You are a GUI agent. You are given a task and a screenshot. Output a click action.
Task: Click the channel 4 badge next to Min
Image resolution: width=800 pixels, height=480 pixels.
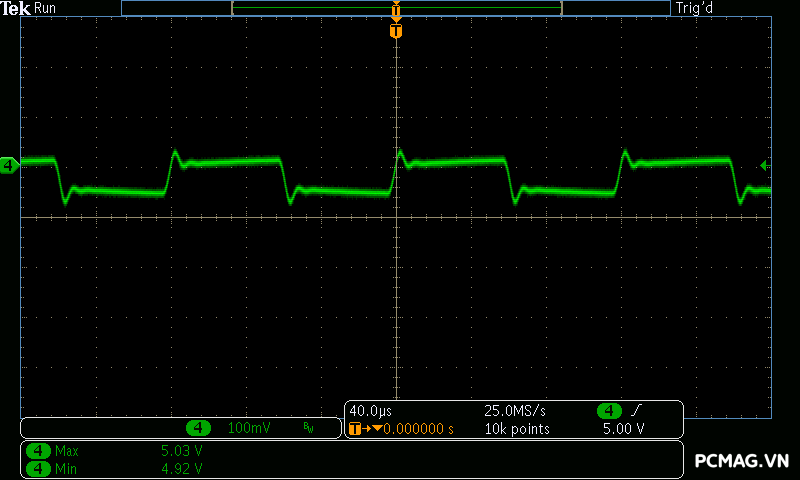click(x=38, y=467)
